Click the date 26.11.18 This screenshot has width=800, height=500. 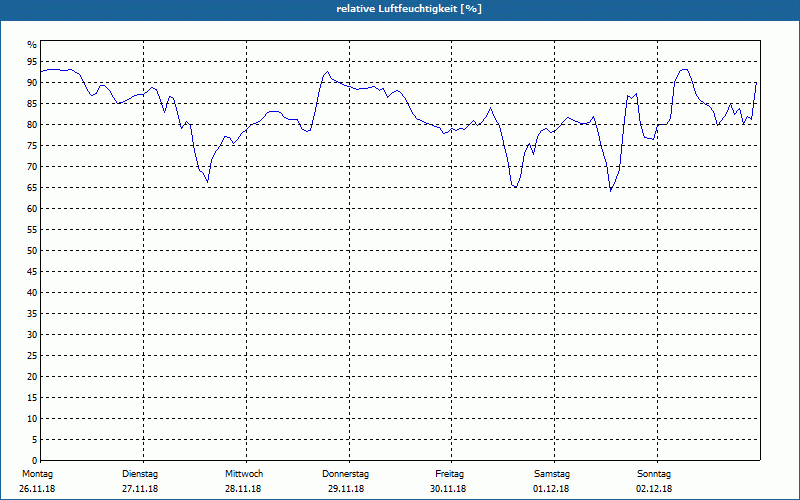pyautogui.click(x=37, y=489)
